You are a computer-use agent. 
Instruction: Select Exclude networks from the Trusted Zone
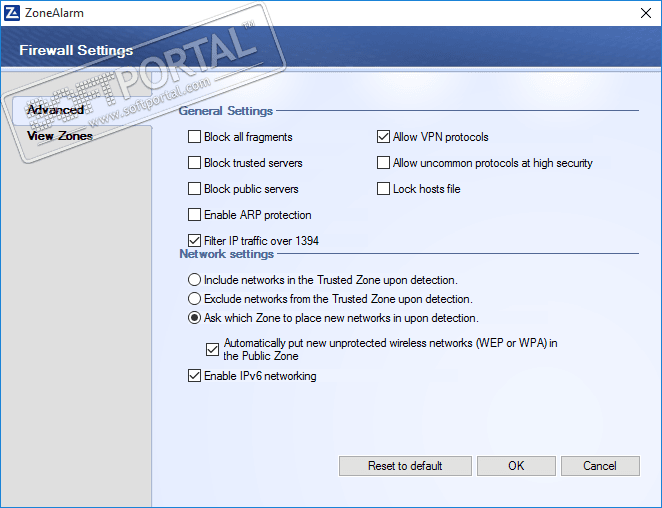(195, 299)
